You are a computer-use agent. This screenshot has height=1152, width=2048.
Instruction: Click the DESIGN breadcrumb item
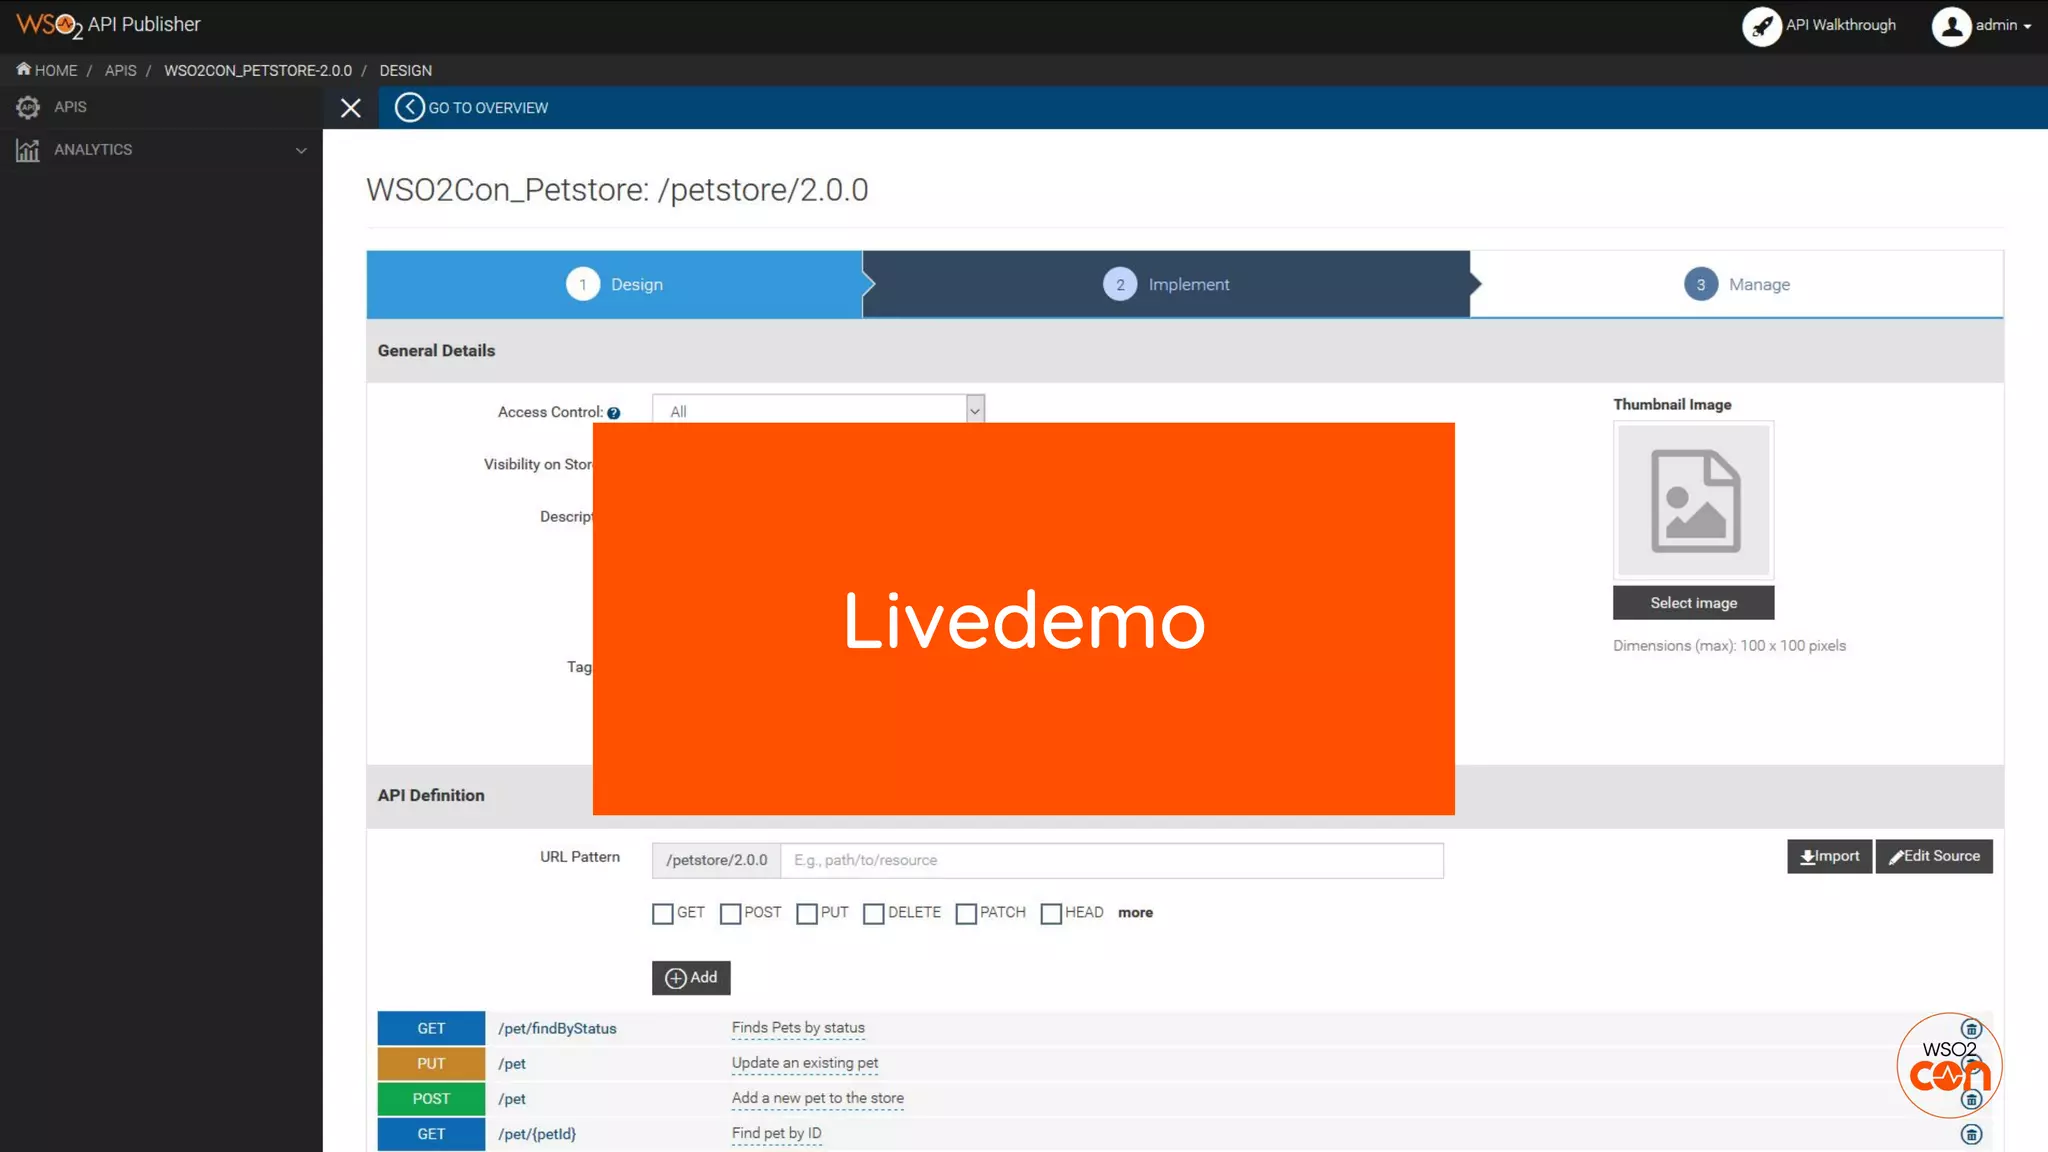point(405,70)
